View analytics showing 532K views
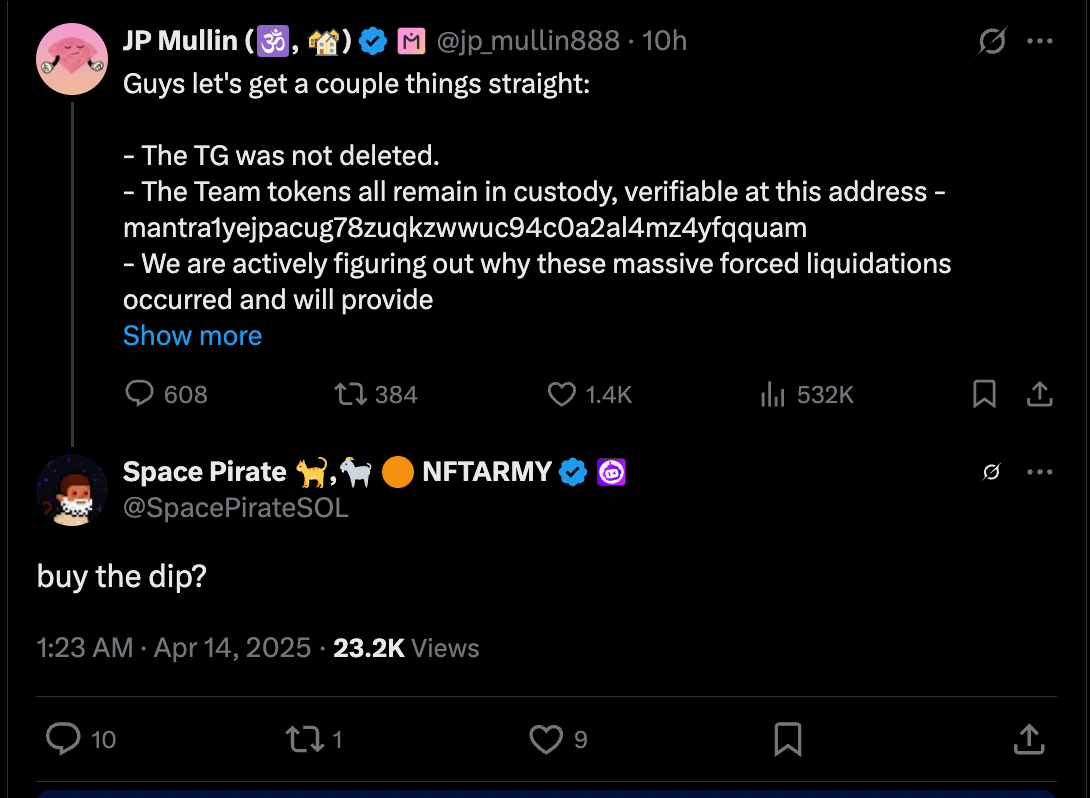This screenshot has width=1090, height=798. click(773, 395)
